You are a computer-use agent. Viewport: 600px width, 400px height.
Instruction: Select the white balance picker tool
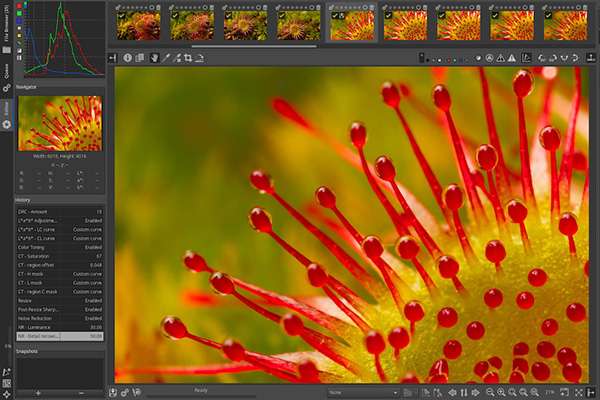click(166, 58)
